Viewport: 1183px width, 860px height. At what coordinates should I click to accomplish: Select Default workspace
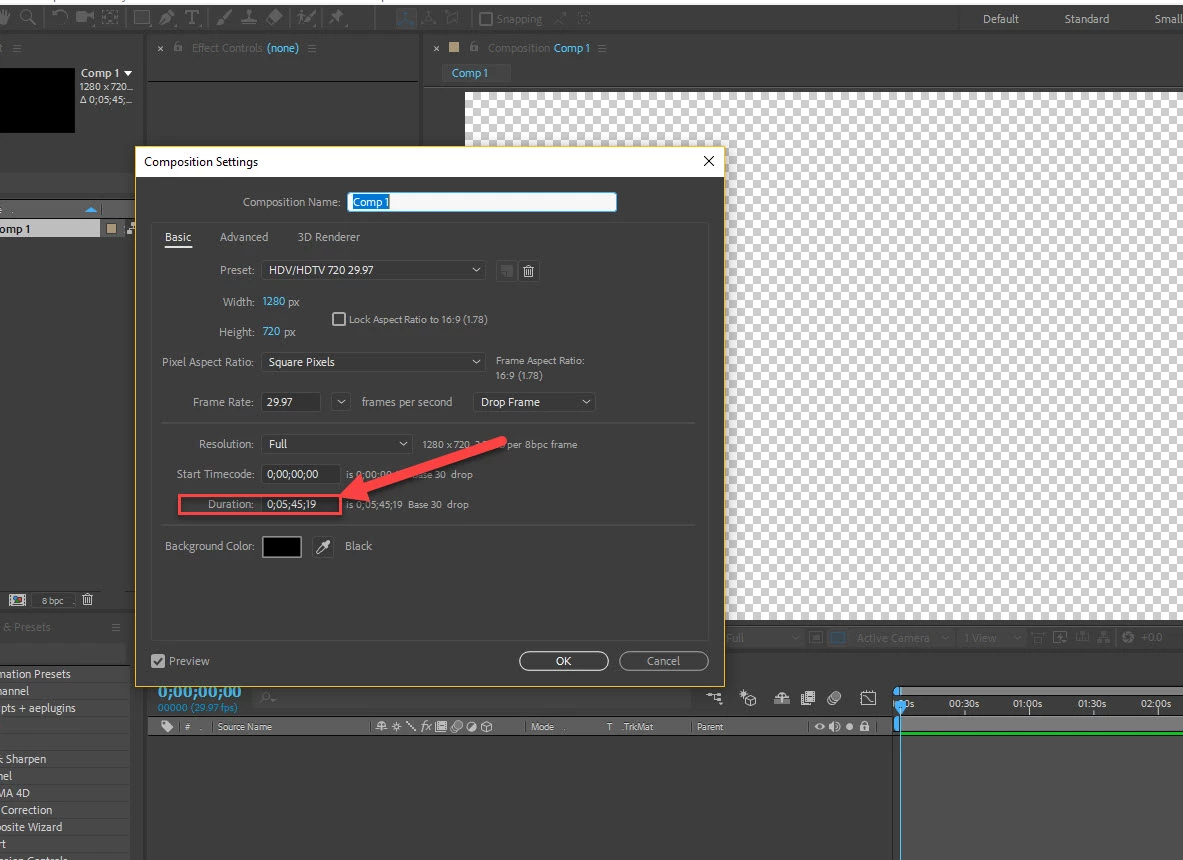coord(1000,19)
